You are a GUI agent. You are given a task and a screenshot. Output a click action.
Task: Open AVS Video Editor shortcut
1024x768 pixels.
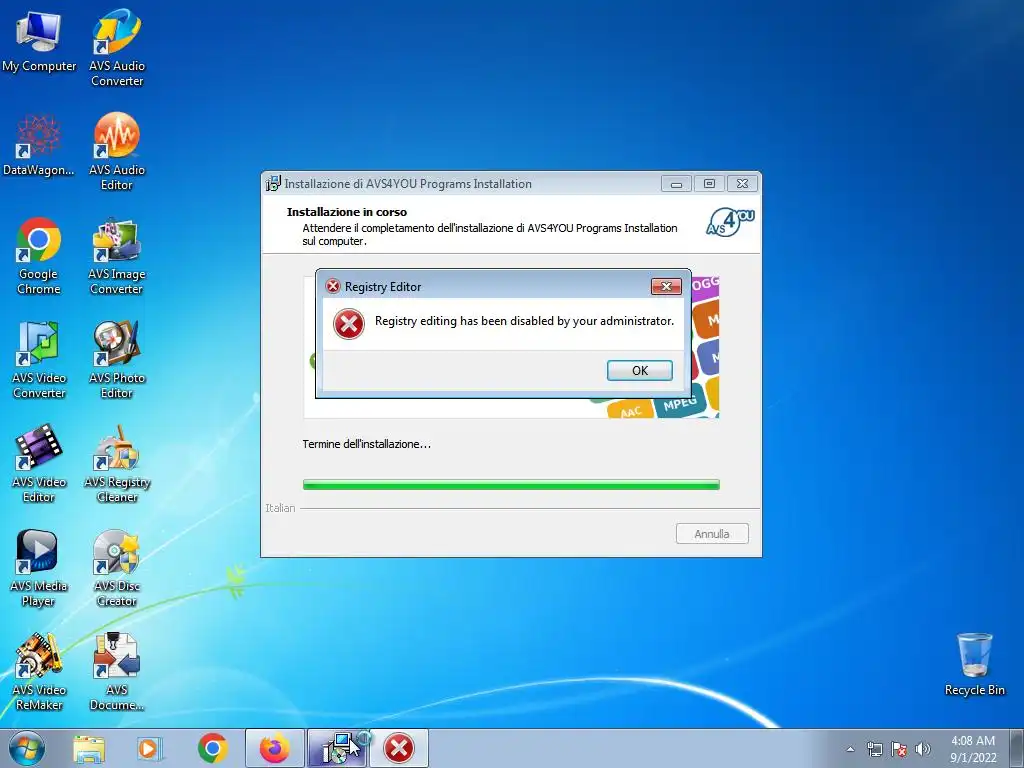39,464
